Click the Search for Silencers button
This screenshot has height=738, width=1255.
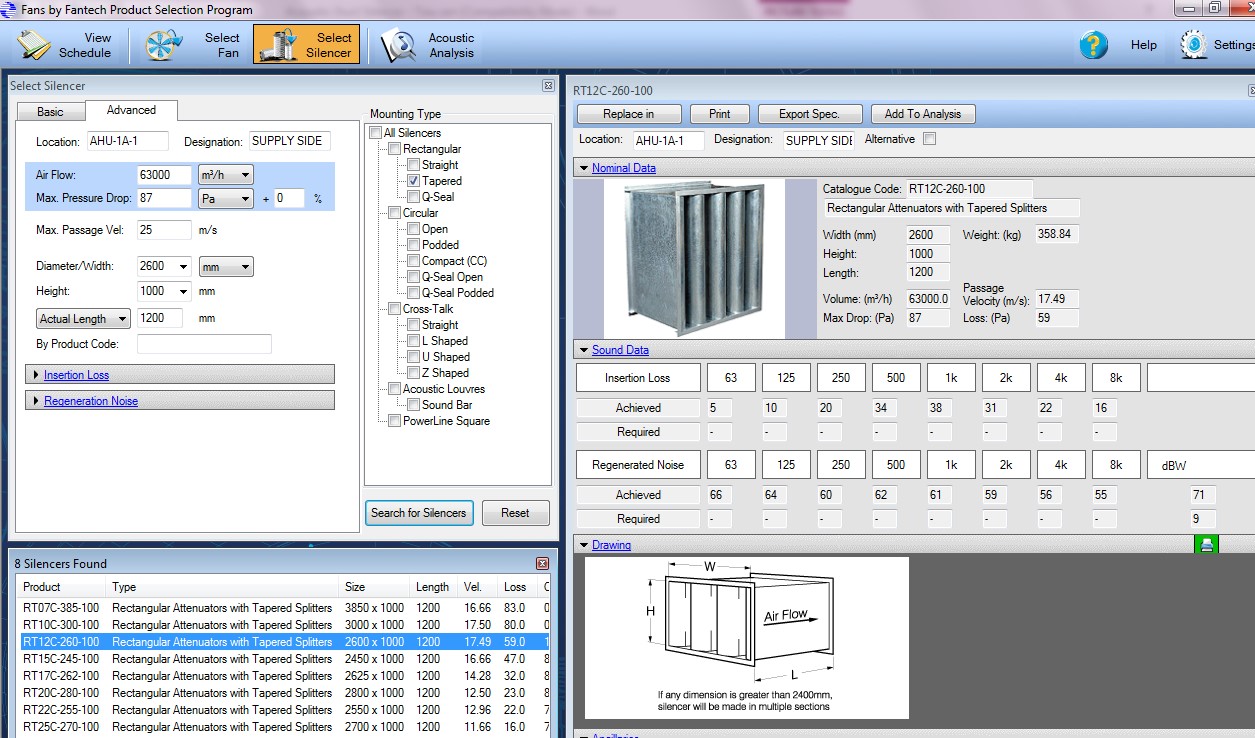pos(418,513)
